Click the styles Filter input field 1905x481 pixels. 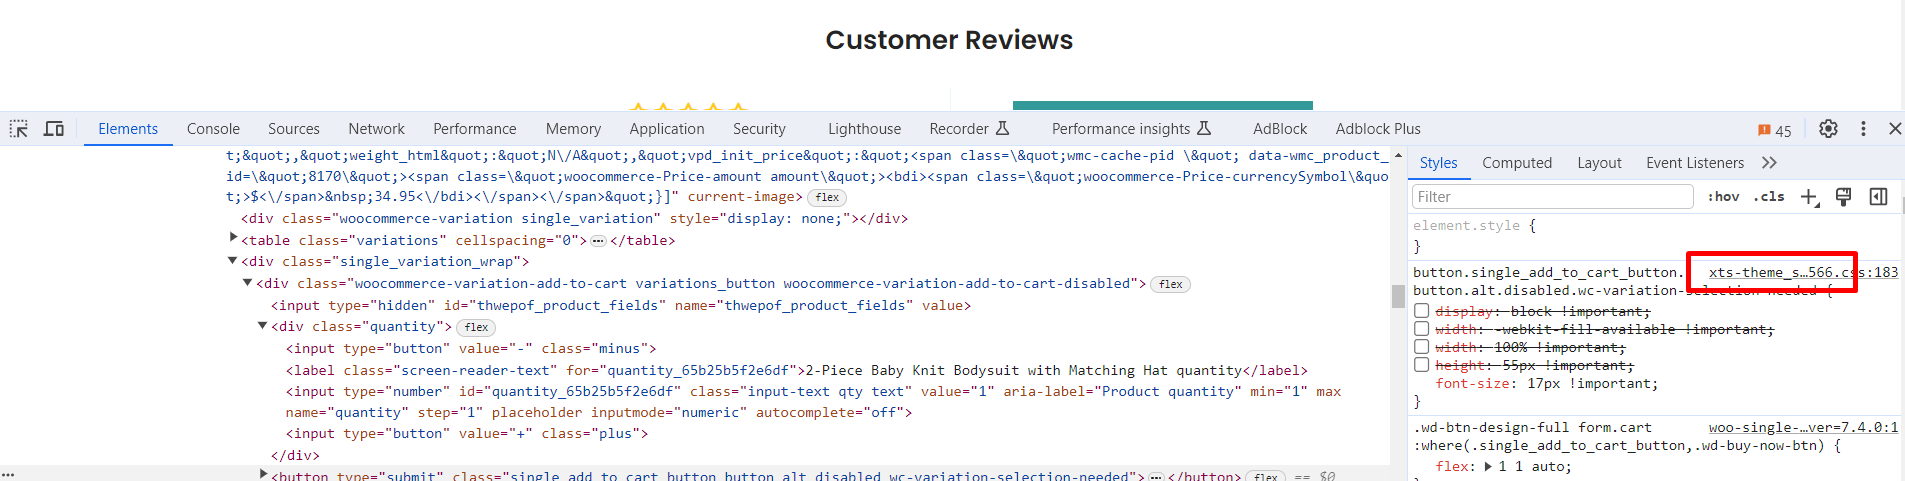pyautogui.click(x=1552, y=197)
